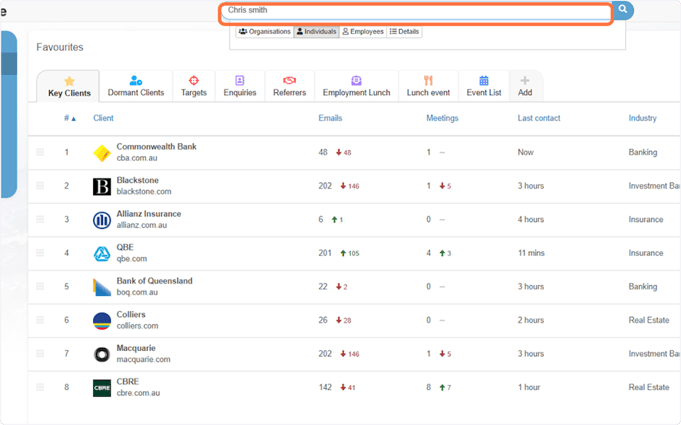The height and width of the screenshot is (425, 681).
Task: Click the macquarie.com domain text
Action: (143, 359)
